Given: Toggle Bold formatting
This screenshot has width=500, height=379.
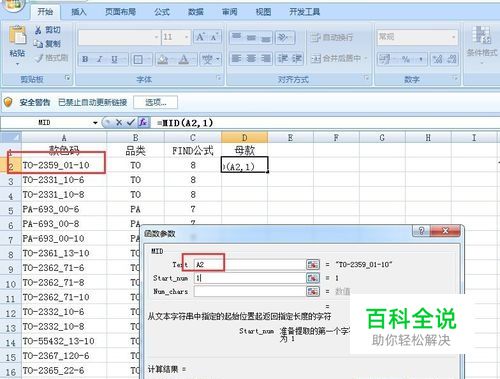Looking at the screenshot, I should coord(85,59).
